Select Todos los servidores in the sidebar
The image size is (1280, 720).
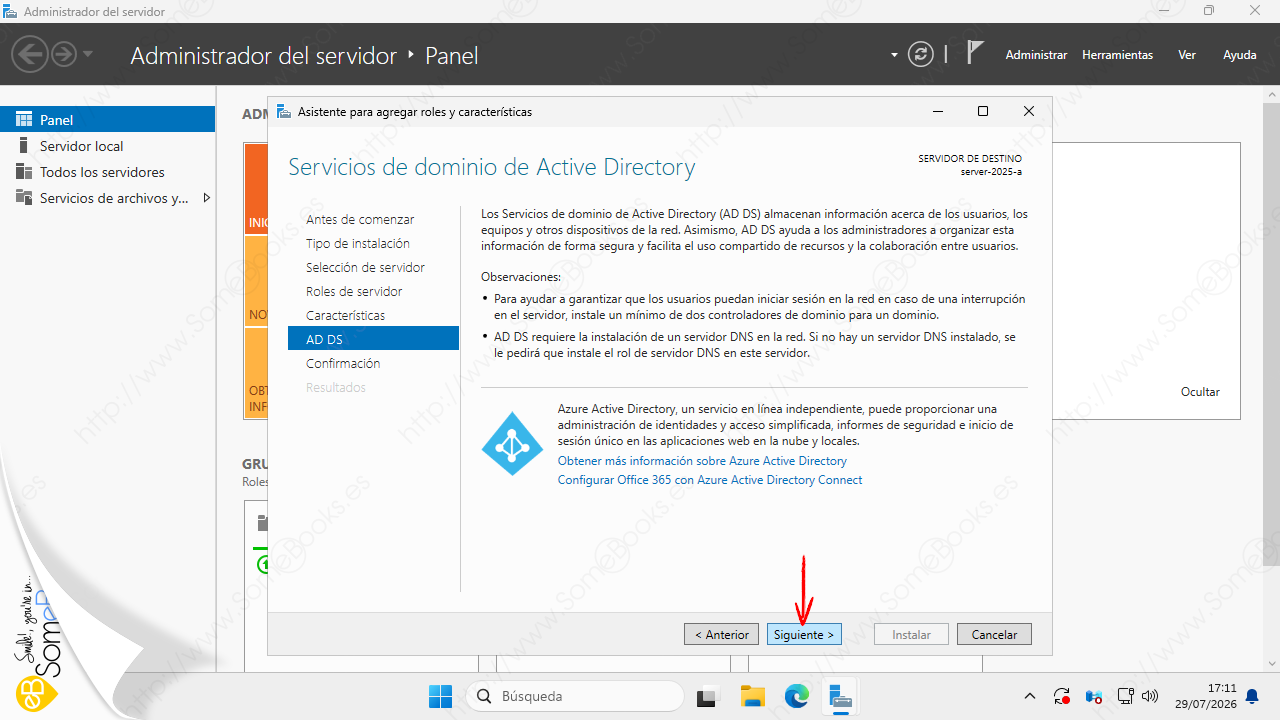coord(108,172)
